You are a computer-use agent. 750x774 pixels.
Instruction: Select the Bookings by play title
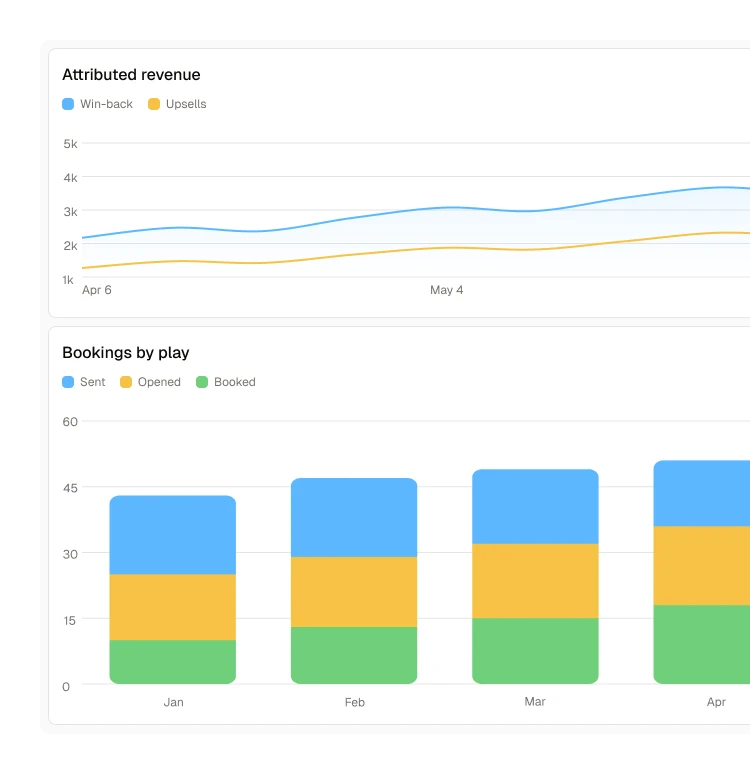pyautogui.click(x=126, y=352)
